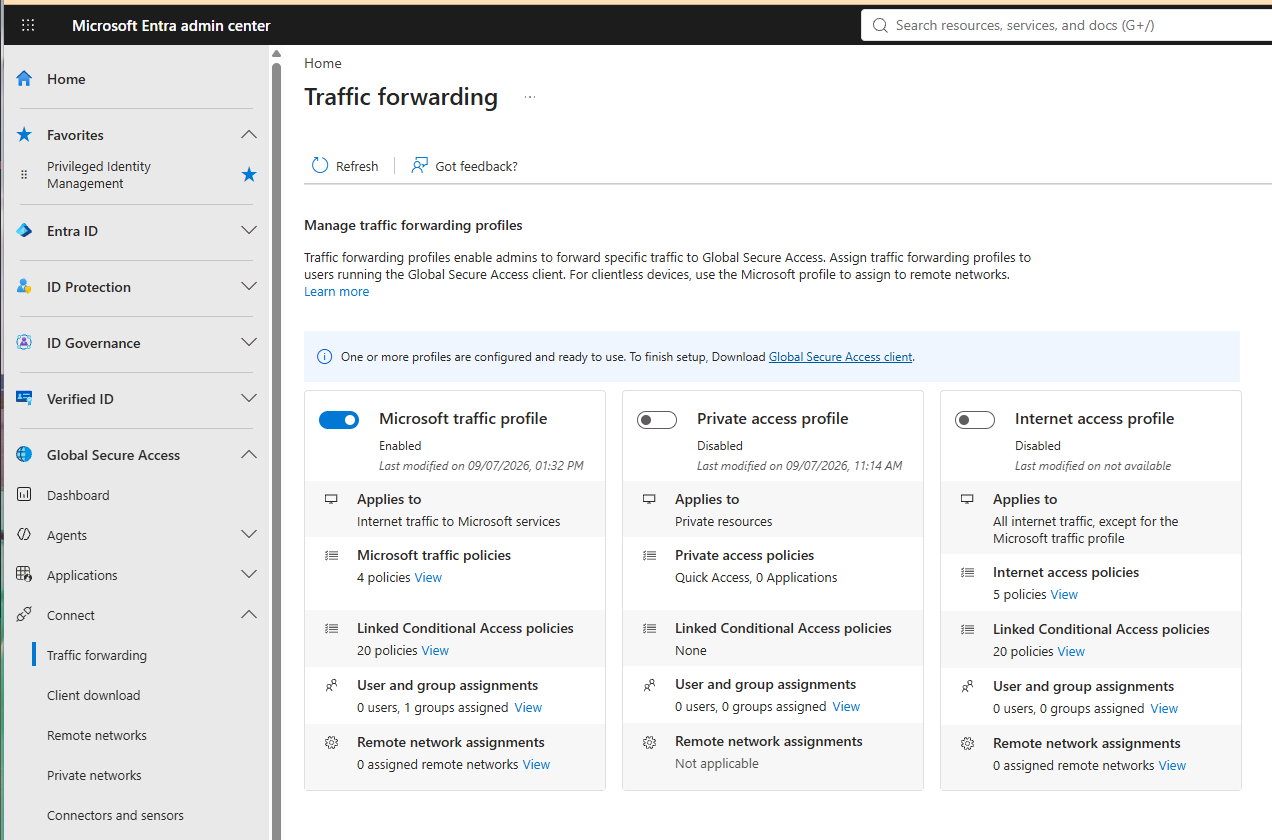The image size is (1272, 840).
Task: Click the monitor icon in Microsoft traffic Applies to
Action: click(332, 499)
